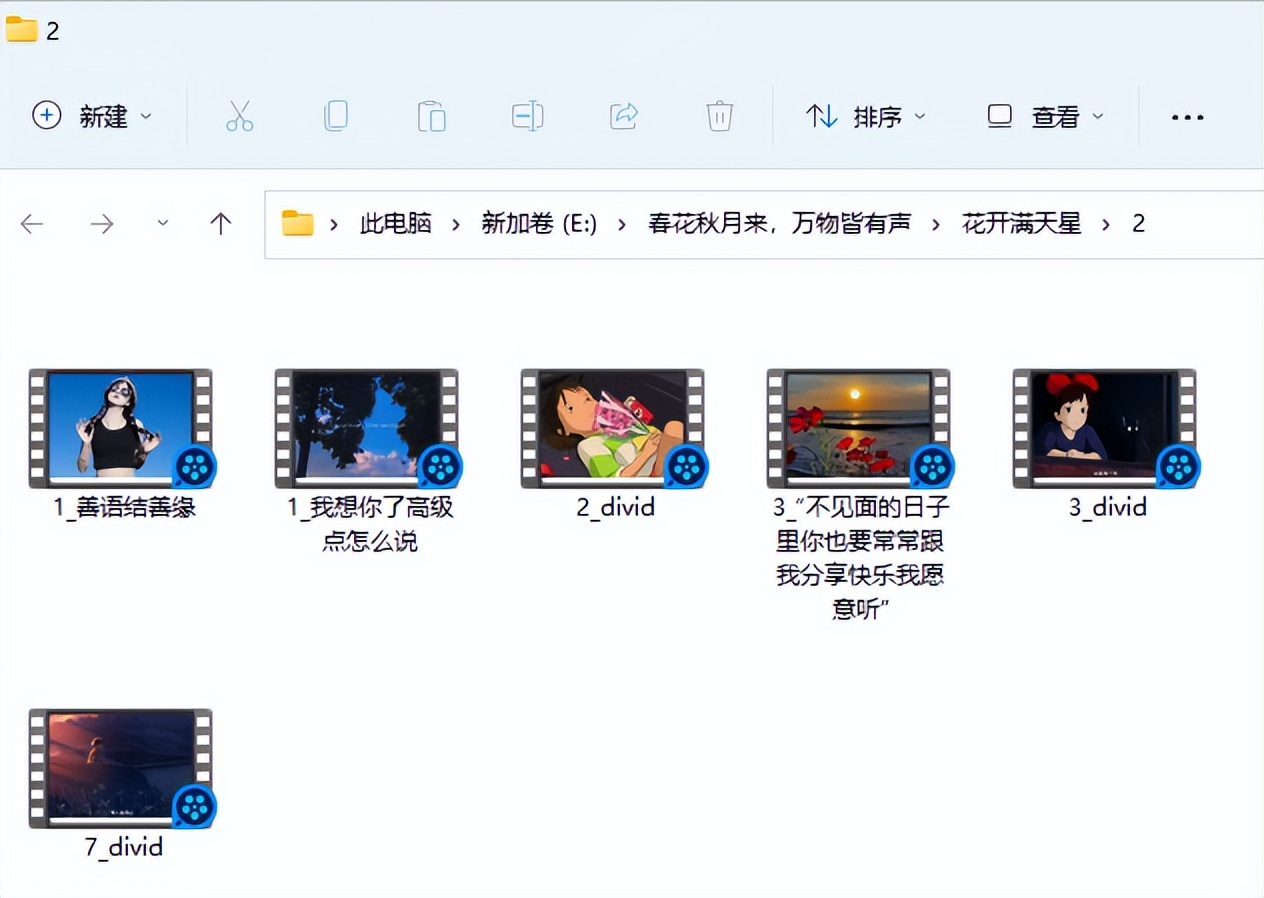Screen dimensions: 1264x898
Task: Share files via the Share icon
Action: point(623,116)
